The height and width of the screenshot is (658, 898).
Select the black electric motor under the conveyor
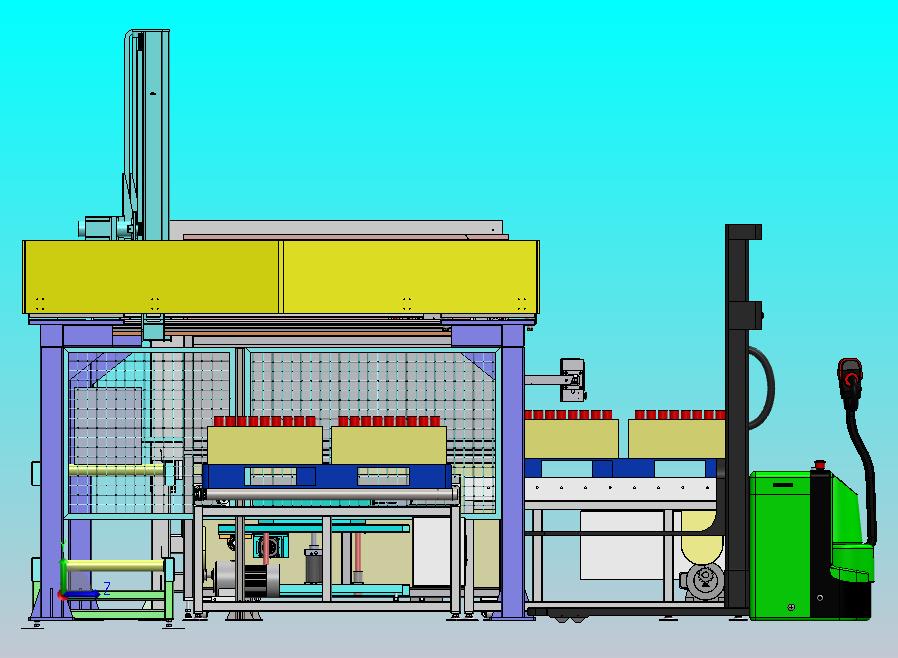[x=247, y=580]
